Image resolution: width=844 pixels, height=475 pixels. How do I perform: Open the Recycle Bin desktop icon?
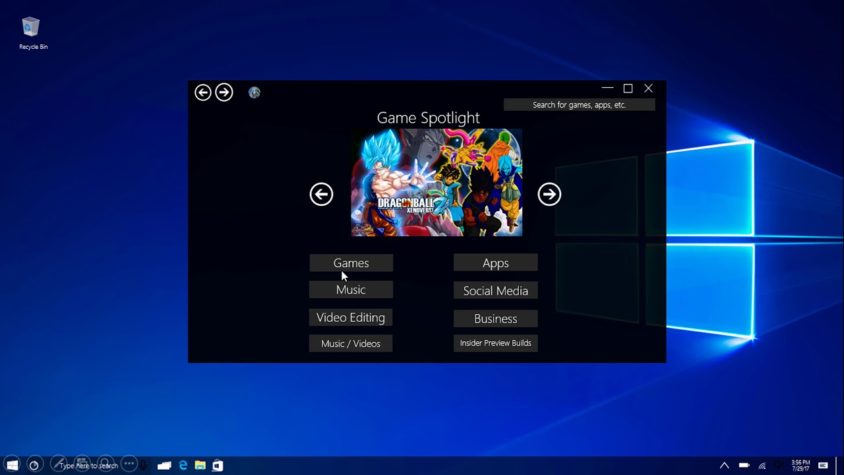coord(33,33)
